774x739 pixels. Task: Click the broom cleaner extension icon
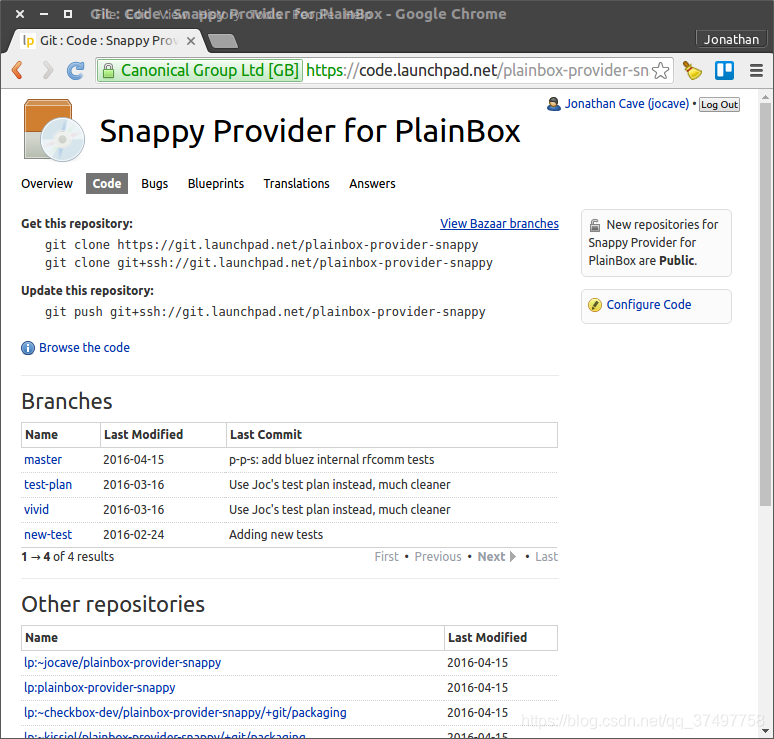(692, 71)
